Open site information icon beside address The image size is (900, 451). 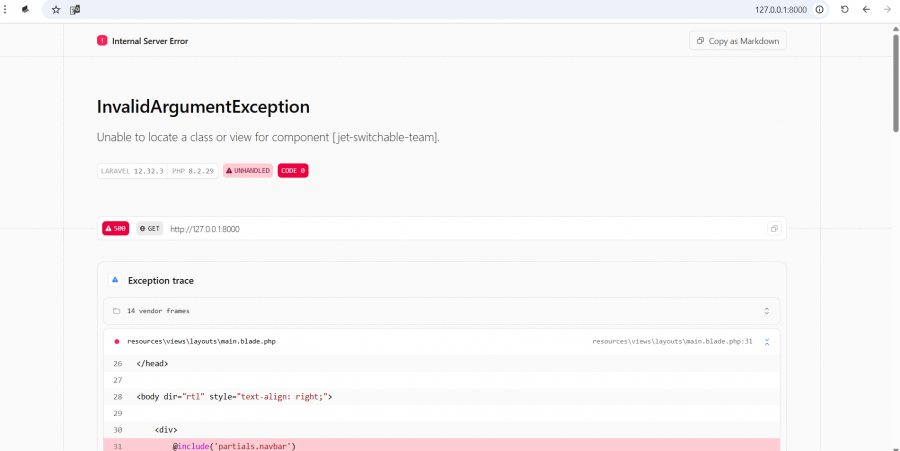[x=820, y=9]
